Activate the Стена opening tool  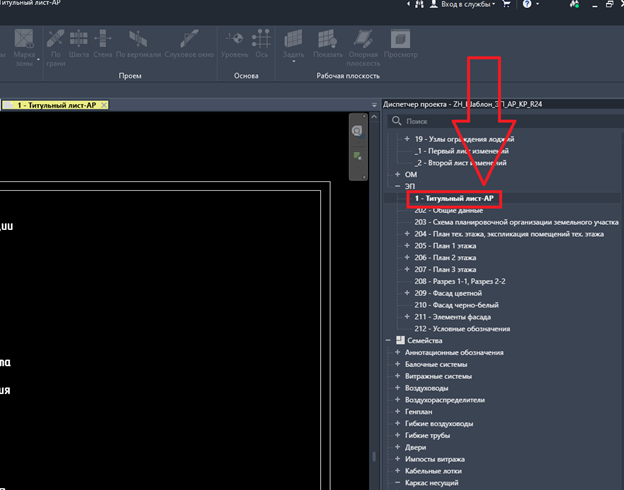[103, 44]
